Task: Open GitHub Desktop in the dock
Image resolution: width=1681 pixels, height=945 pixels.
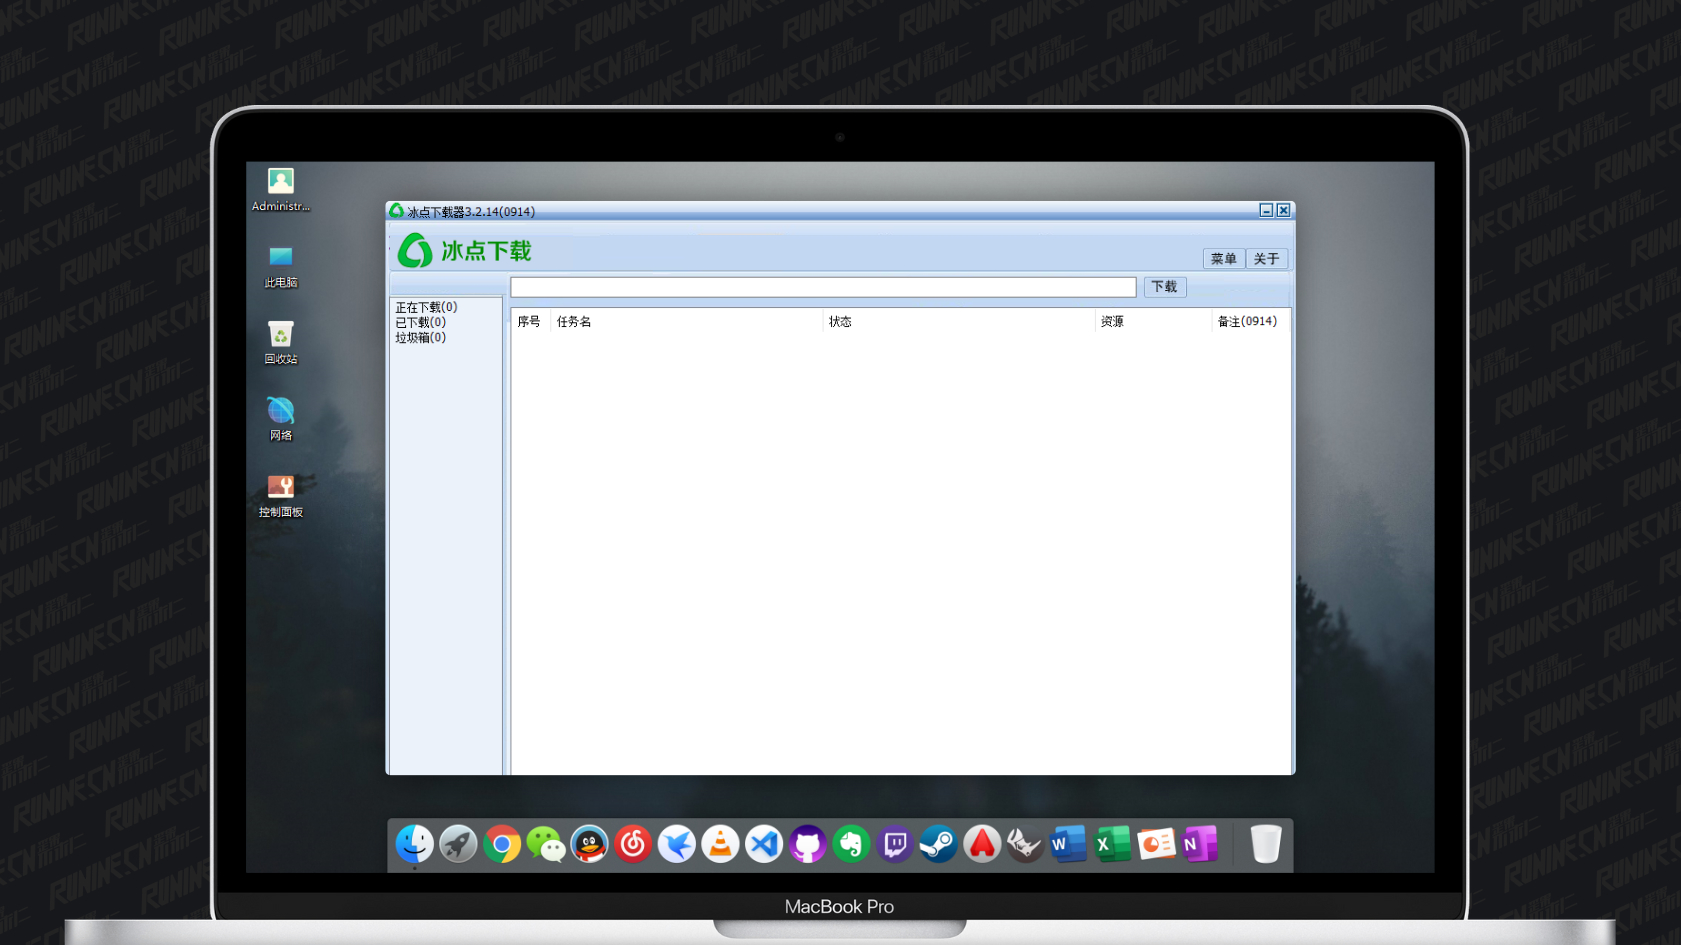Action: point(807,844)
